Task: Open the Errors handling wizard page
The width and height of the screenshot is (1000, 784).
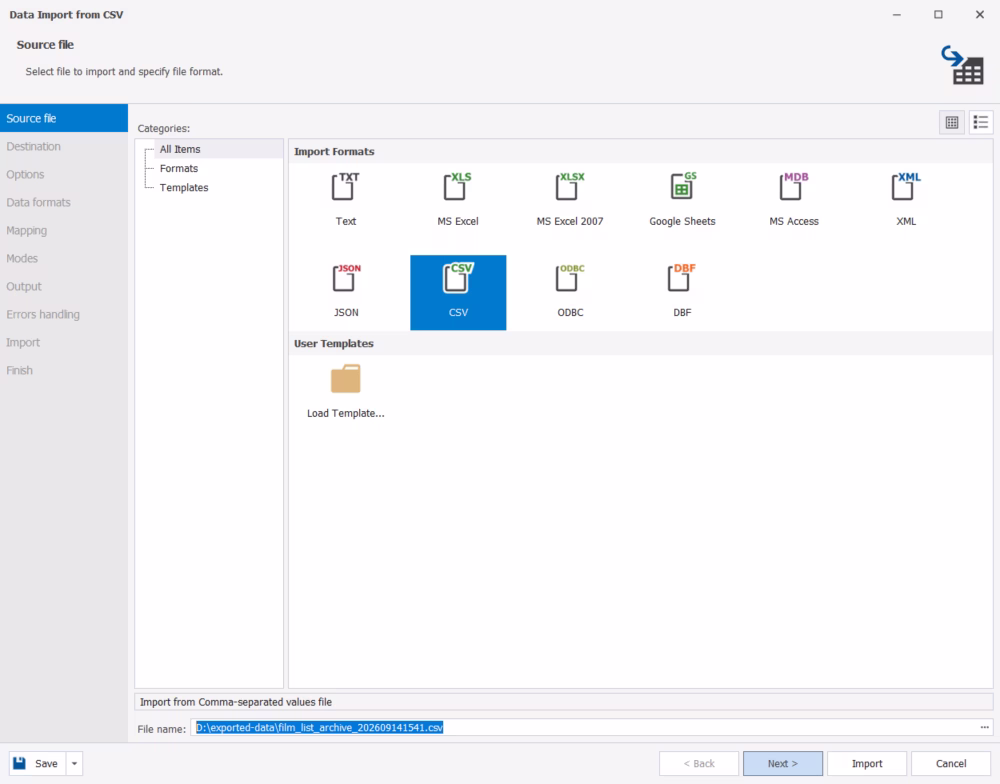Action: tap(64, 314)
